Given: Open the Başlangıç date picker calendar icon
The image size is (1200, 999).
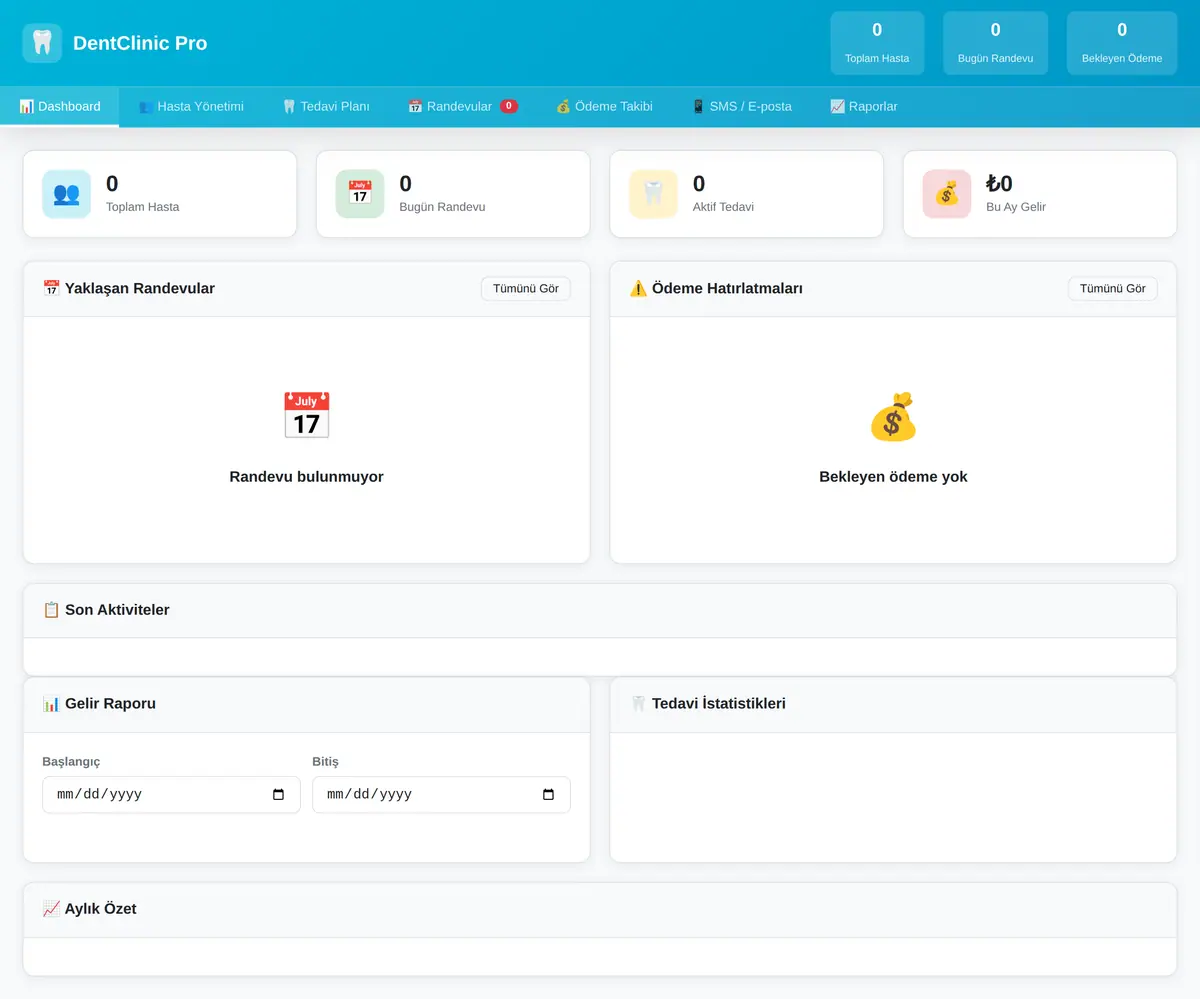Looking at the screenshot, I should tap(279, 795).
